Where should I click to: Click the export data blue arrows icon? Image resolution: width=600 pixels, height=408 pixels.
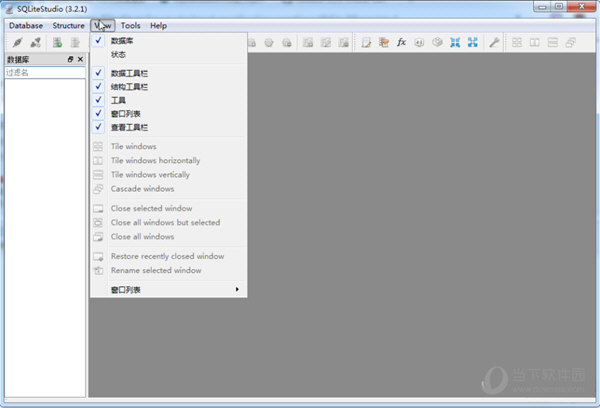pyautogui.click(x=473, y=42)
